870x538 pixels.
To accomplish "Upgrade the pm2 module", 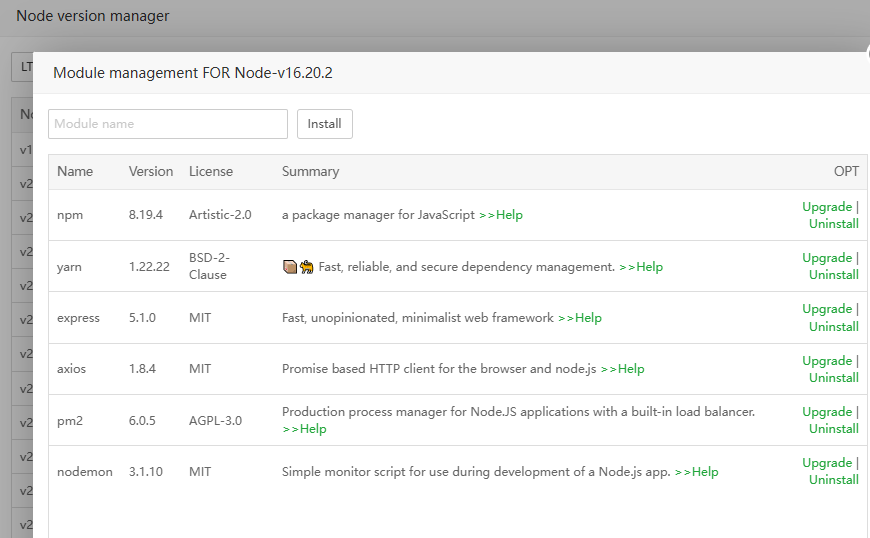I will click(x=827, y=412).
